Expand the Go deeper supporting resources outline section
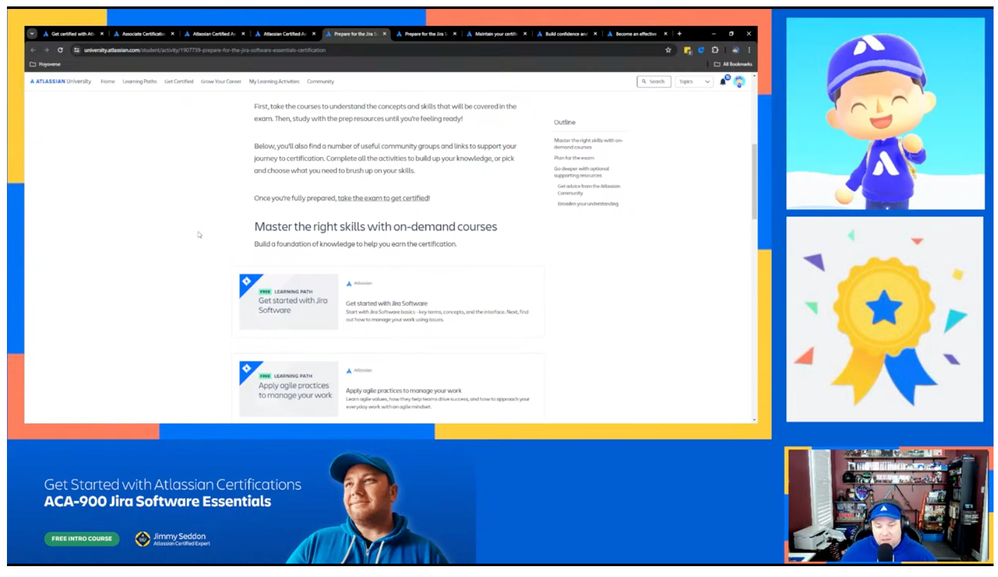This screenshot has height=577, width=998. [x=582, y=171]
